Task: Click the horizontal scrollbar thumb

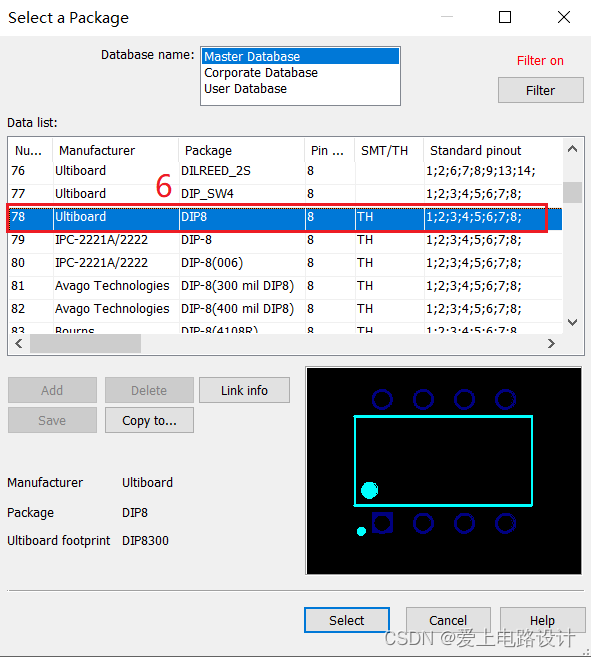Action: click(86, 344)
